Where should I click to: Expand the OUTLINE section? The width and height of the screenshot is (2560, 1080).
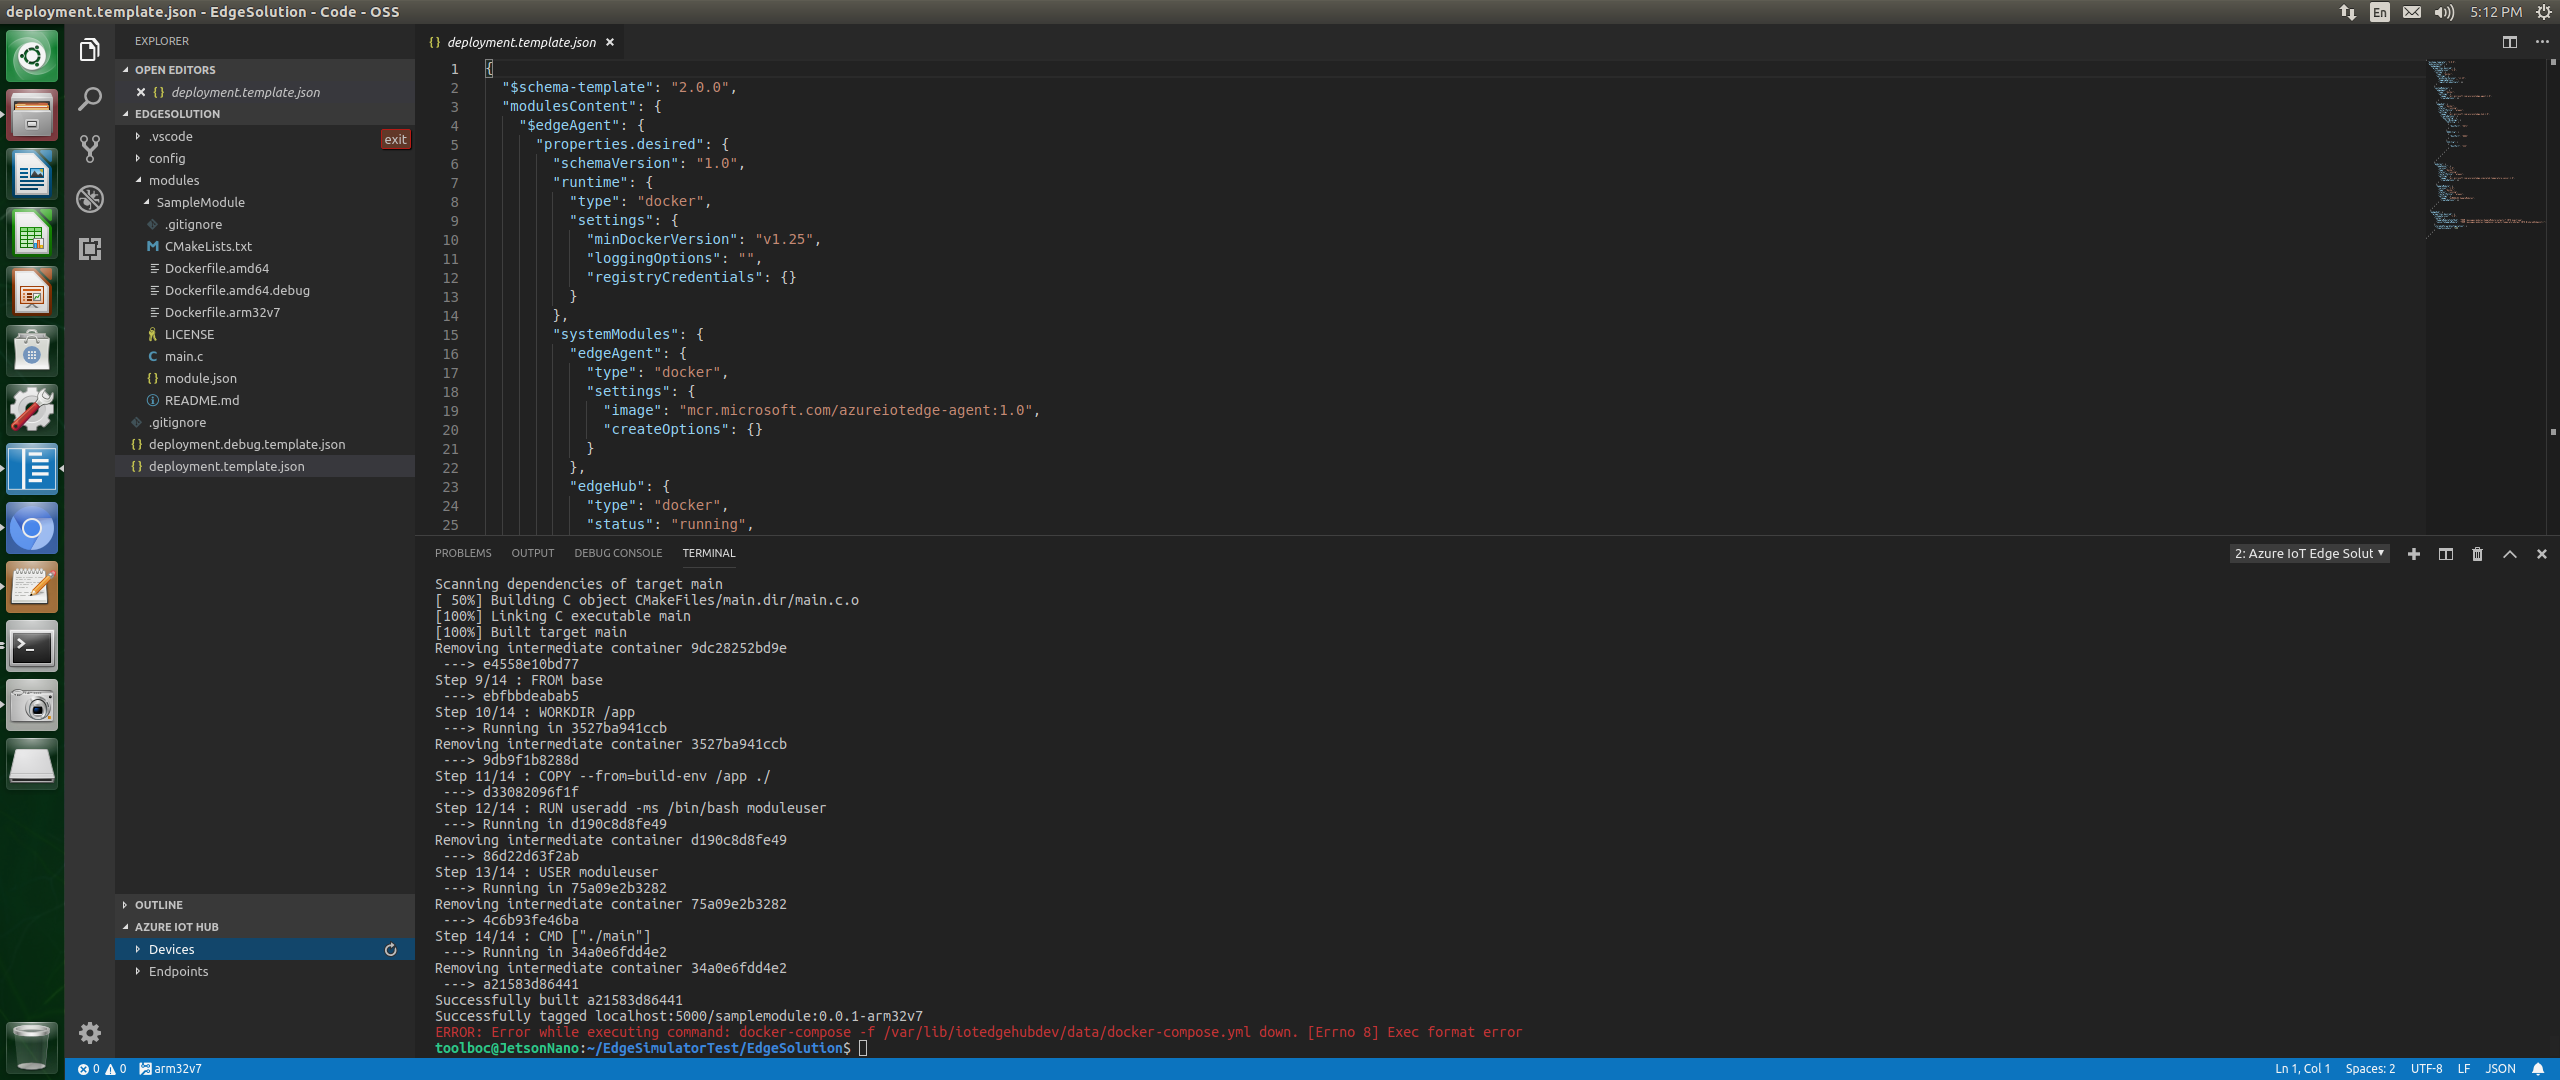pos(158,905)
